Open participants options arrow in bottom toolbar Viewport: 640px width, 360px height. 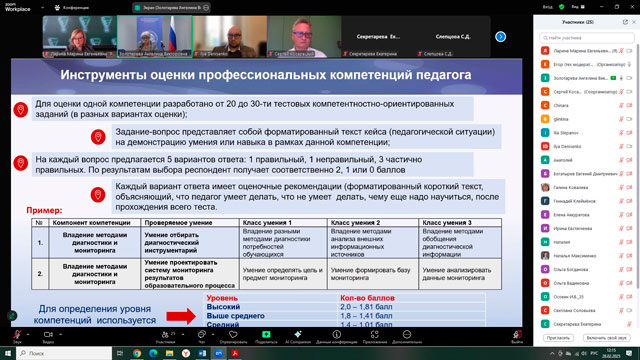click(x=182, y=334)
